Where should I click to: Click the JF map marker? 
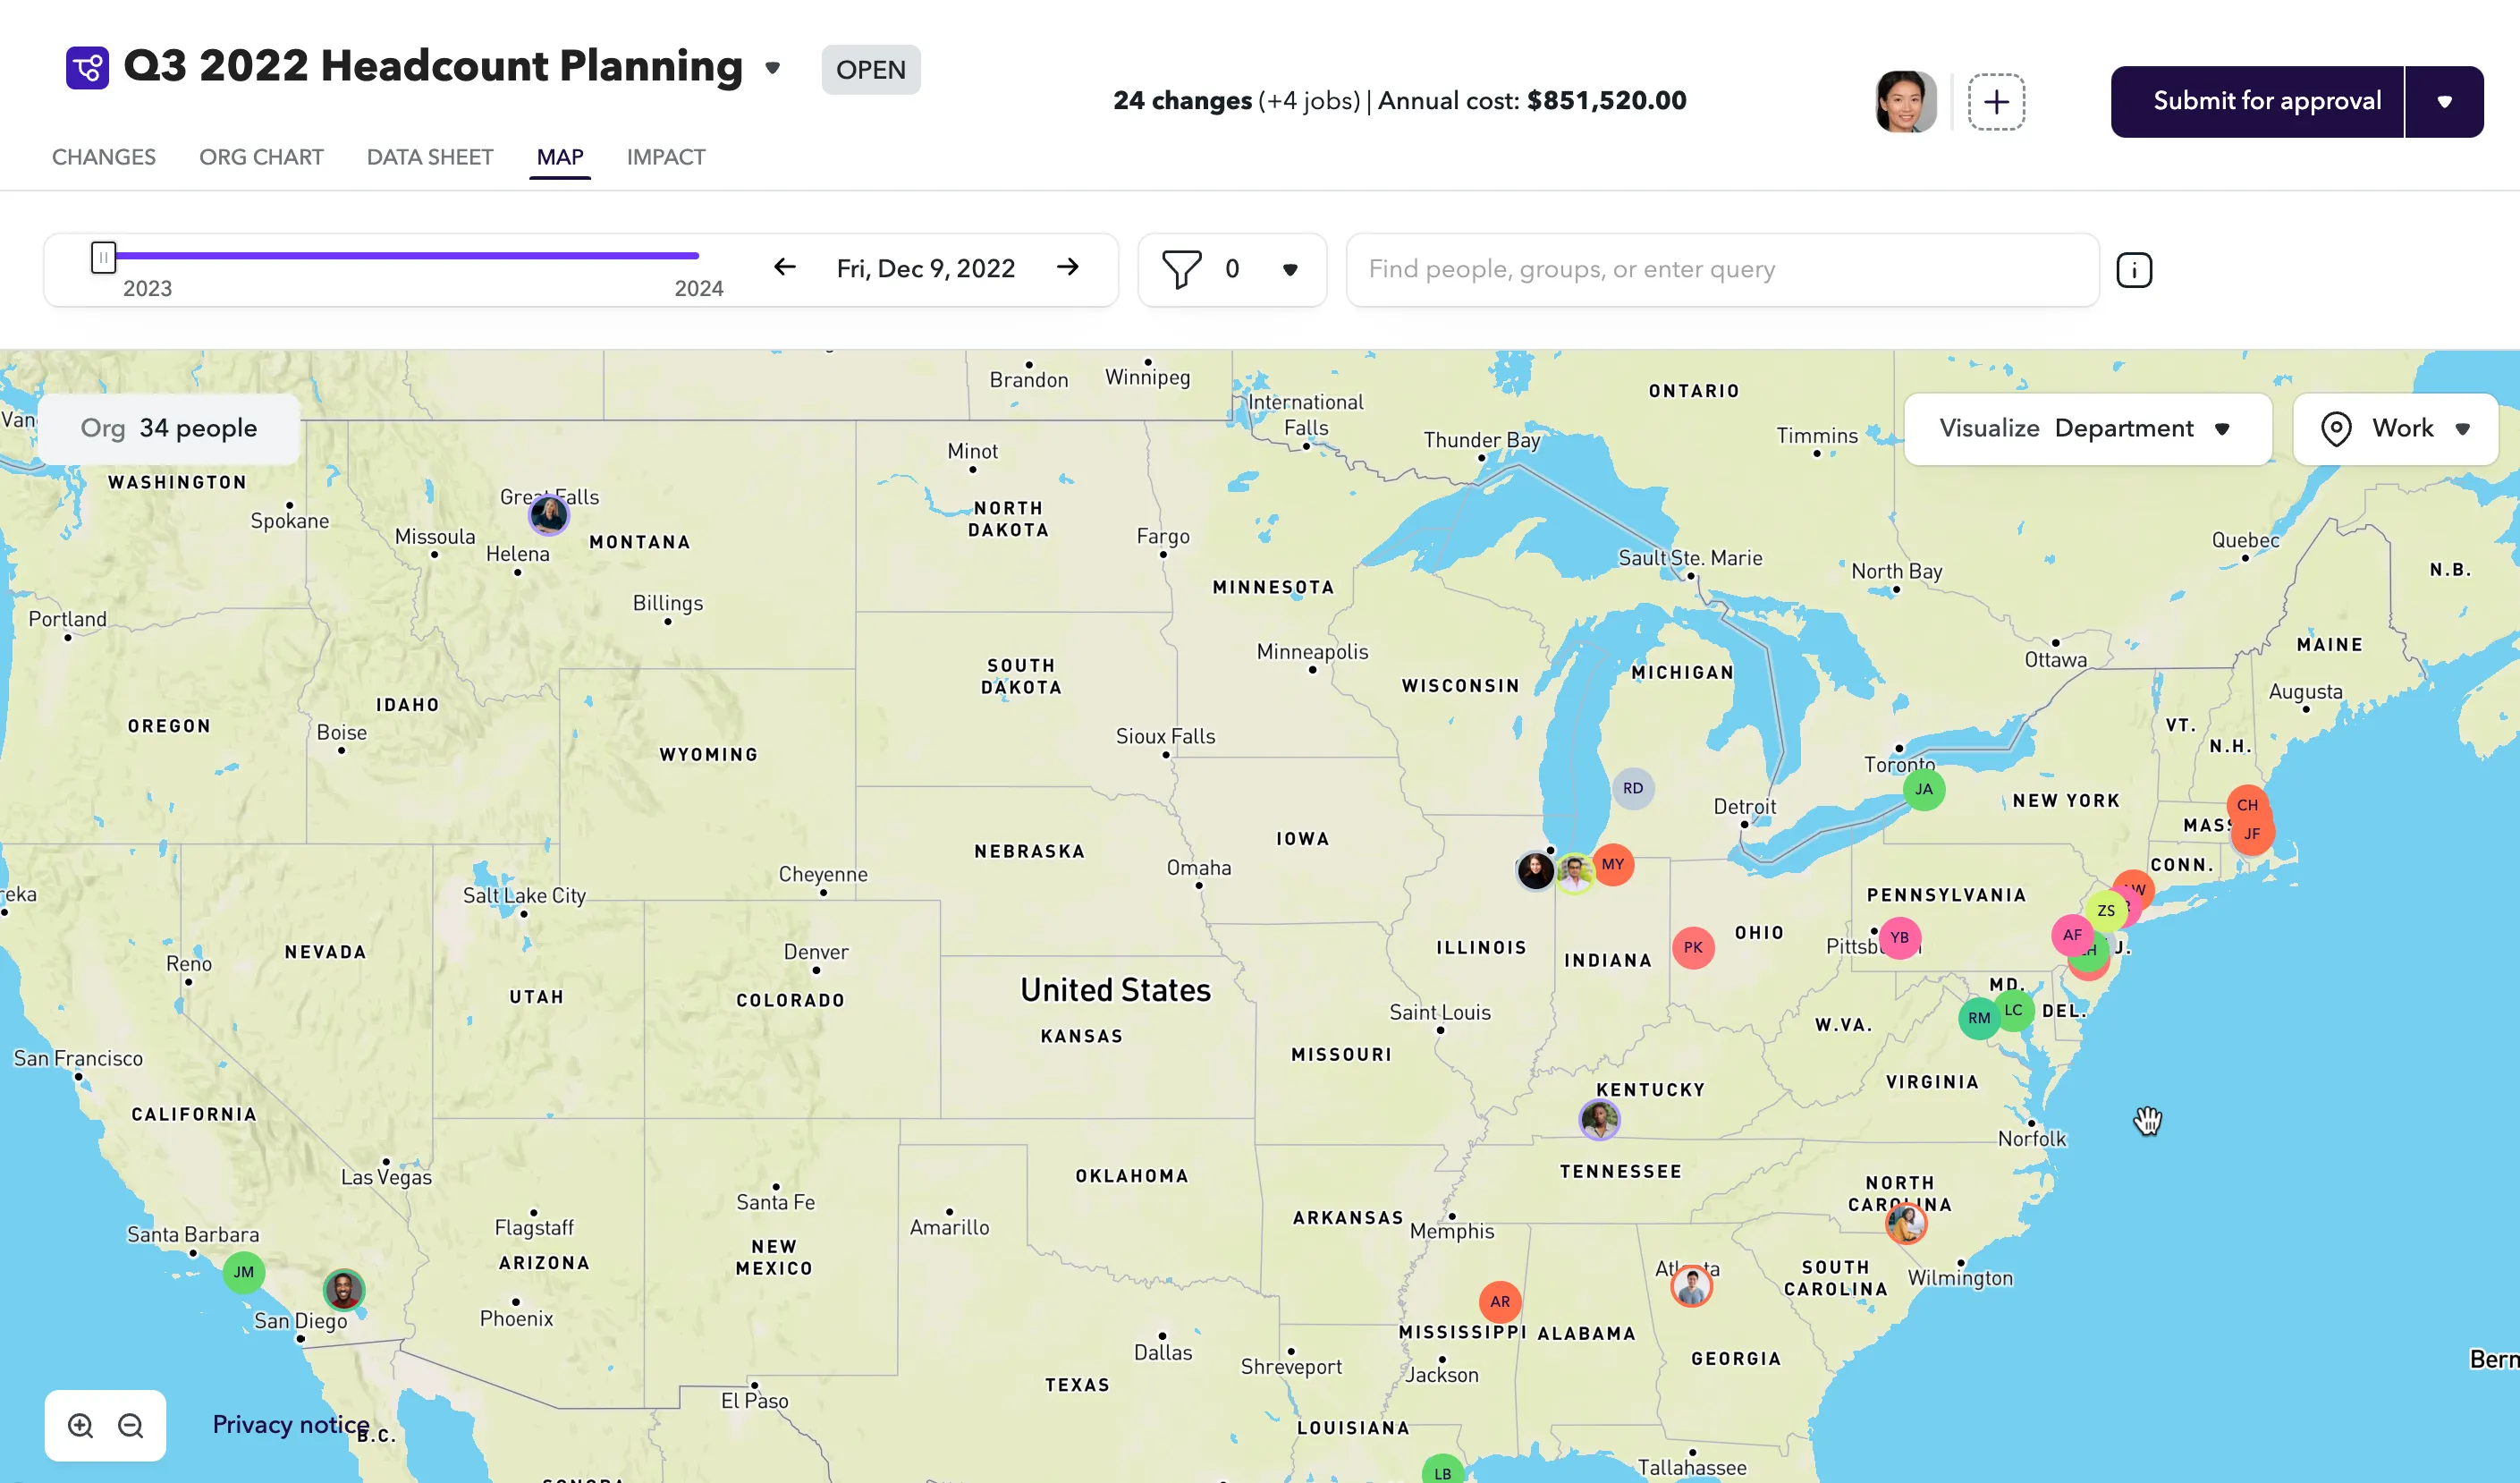coord(2252,834)
